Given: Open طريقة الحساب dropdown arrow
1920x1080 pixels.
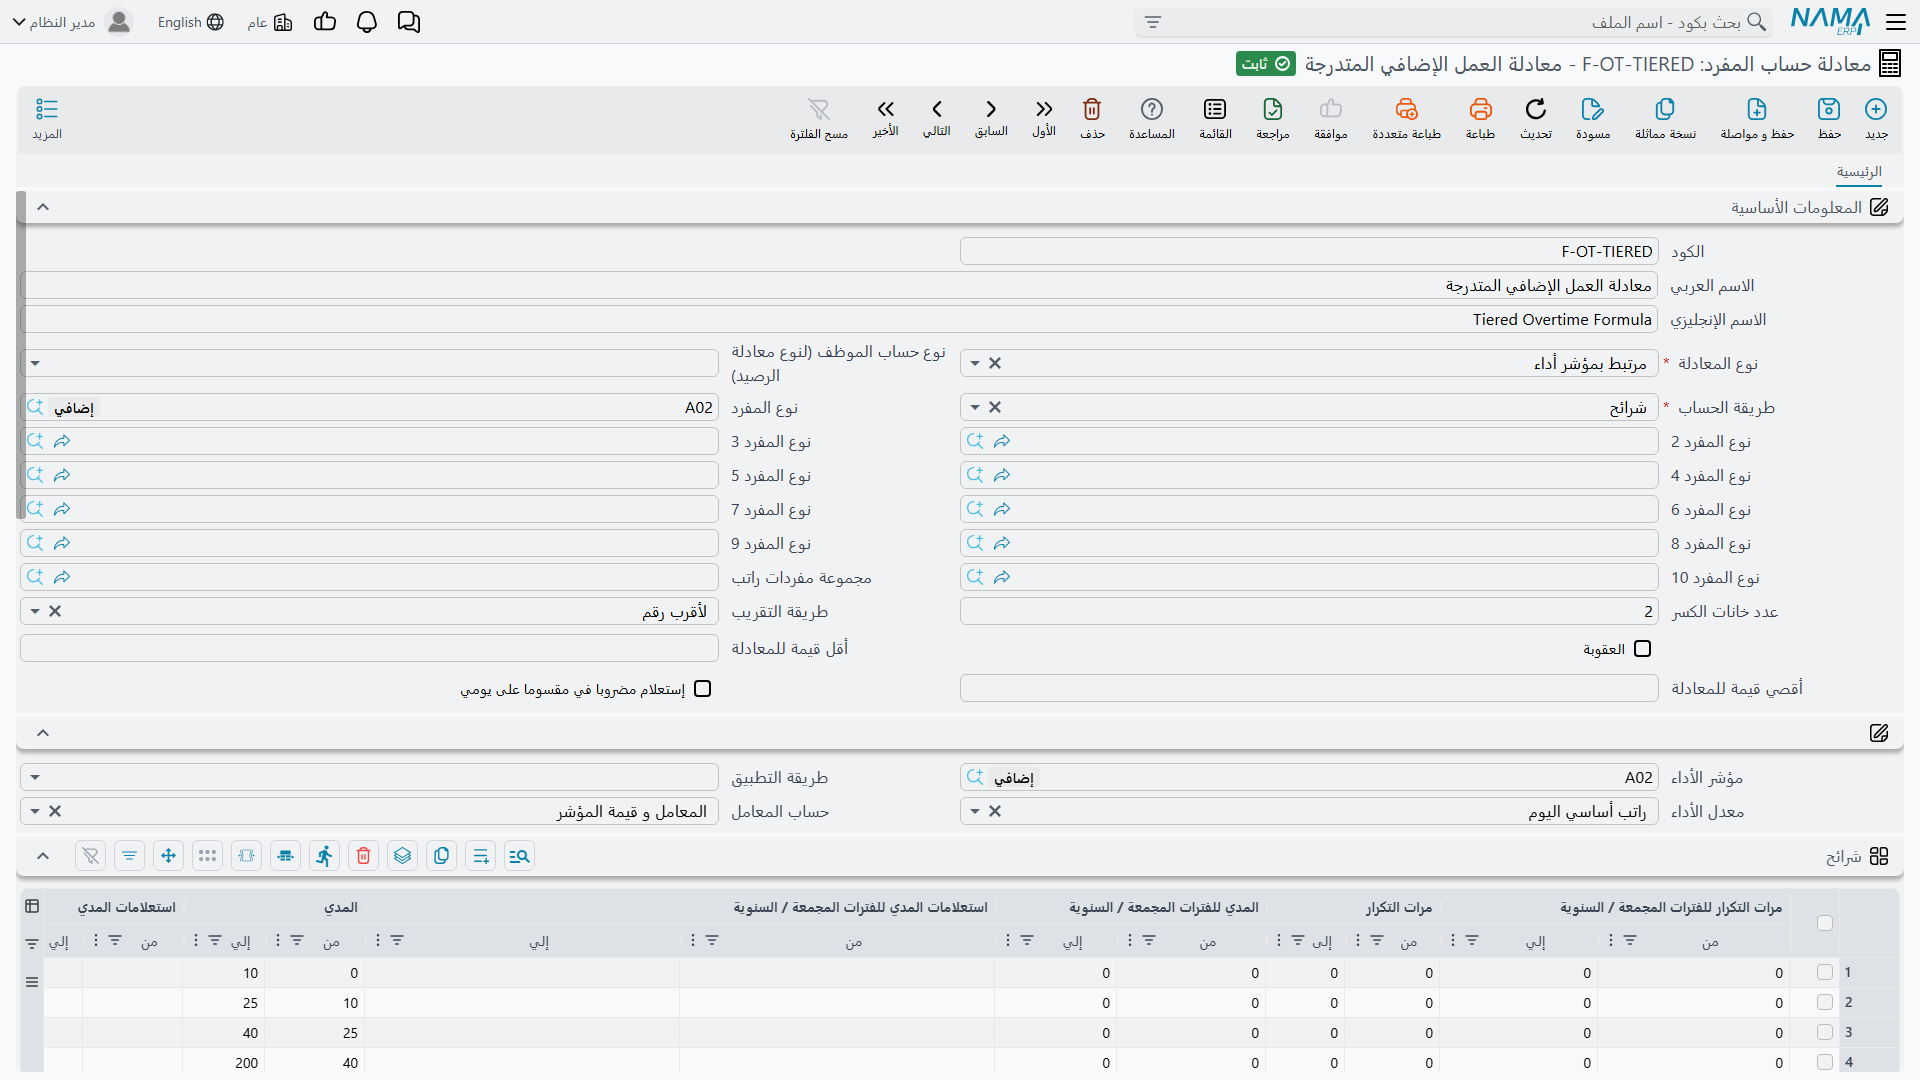Looking at the screenshot, I should point(975,407).
